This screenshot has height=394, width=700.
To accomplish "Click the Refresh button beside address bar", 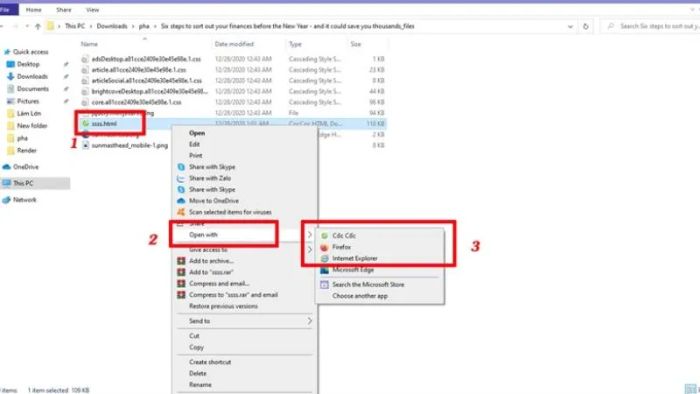I will [x=586, y=26].
